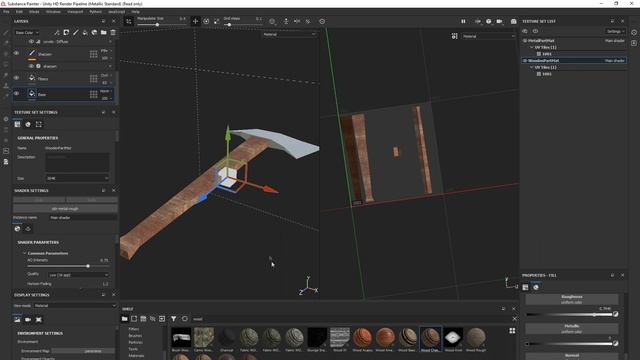The width and height of the screenshot is (640, 360).
Task: Toggle WoodenPartMat texture set visibility
Action: pyautogui.click(x=525, y=61)
